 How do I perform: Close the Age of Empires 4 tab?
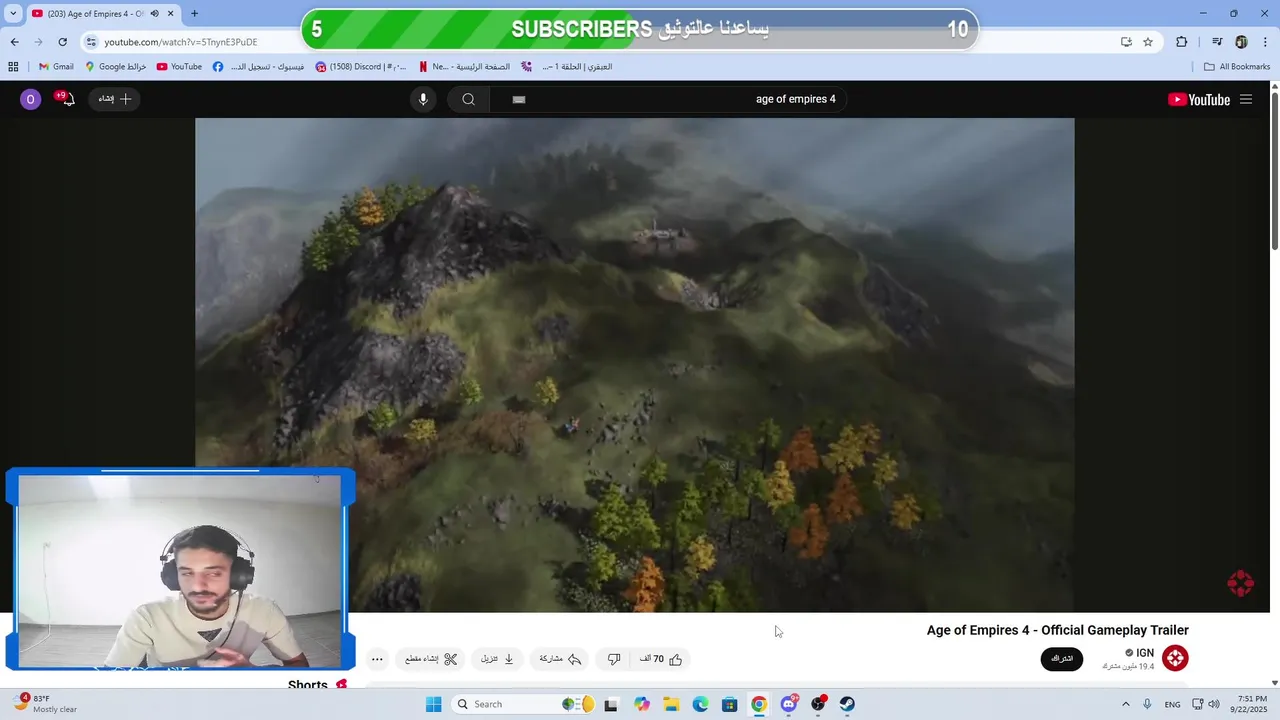click(171, 14)
